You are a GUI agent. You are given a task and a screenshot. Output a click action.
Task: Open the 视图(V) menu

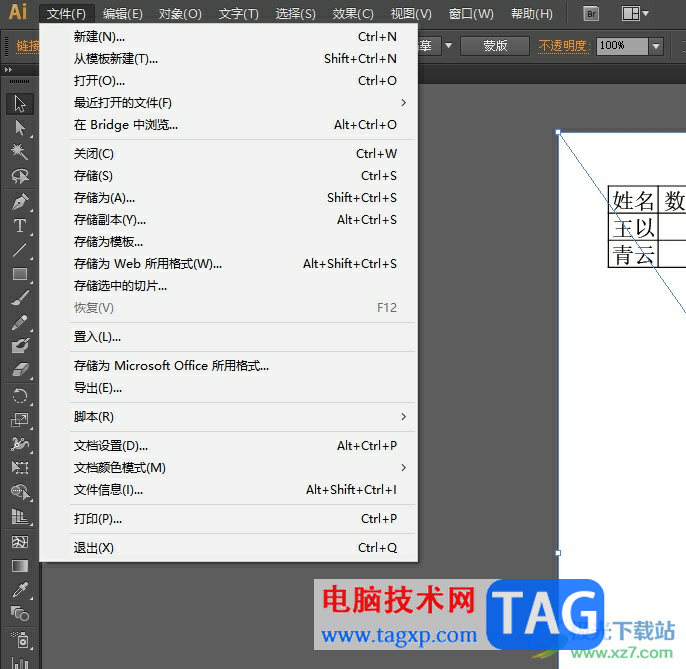(x=411, y=14)
